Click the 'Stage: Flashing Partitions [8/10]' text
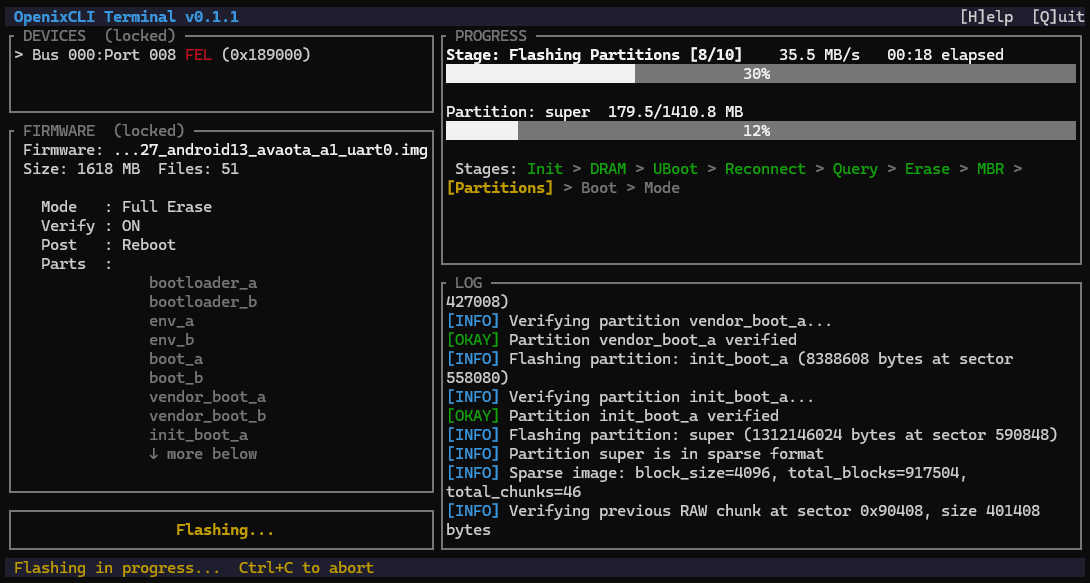Image resolution: width=1090 pixels, height=583 pixels. (594, 55)
